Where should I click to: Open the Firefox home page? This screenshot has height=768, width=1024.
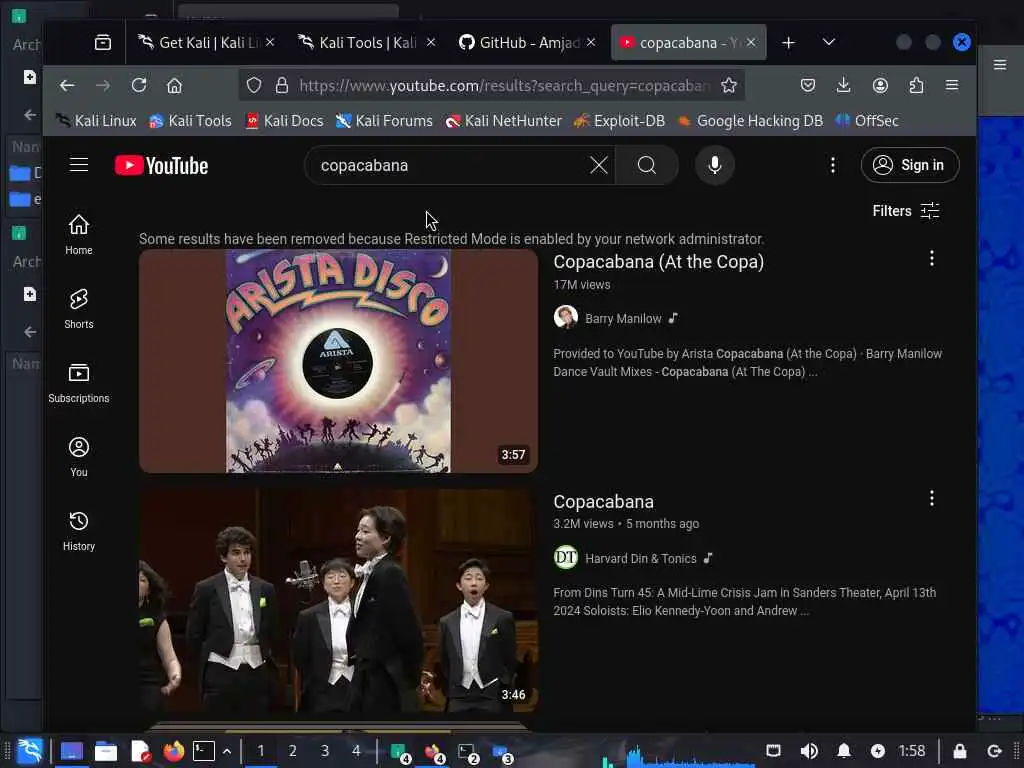click(x=174, y=86)
